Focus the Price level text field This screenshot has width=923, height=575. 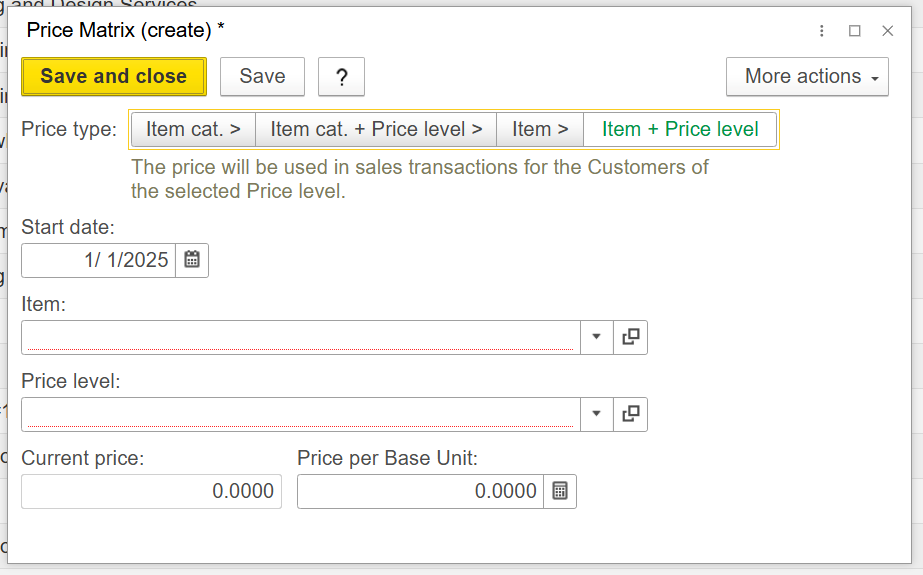tap(300, 414)
